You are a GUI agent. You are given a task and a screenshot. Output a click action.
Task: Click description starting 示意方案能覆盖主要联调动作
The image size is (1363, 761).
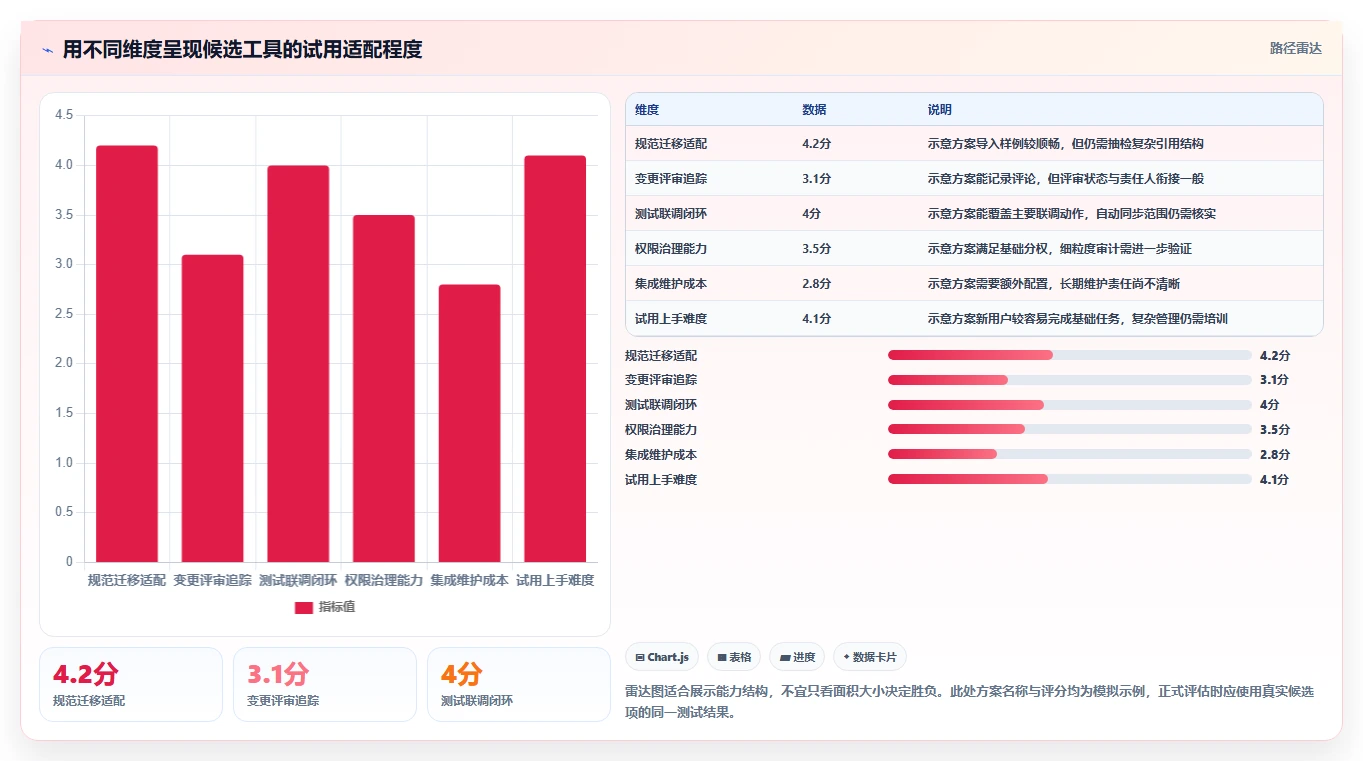(1072, 214)
